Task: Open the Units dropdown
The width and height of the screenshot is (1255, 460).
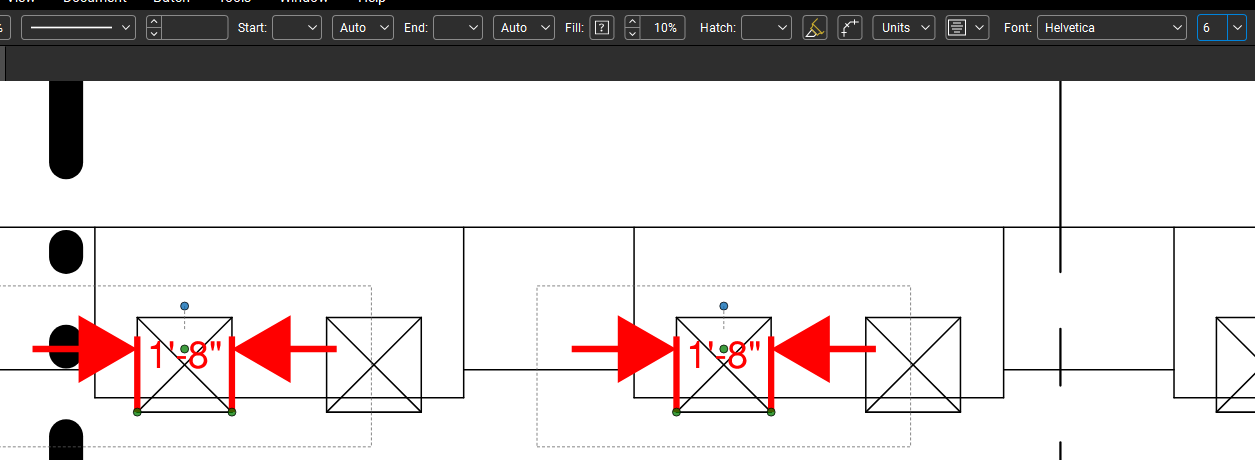Action: coord(904,28)
